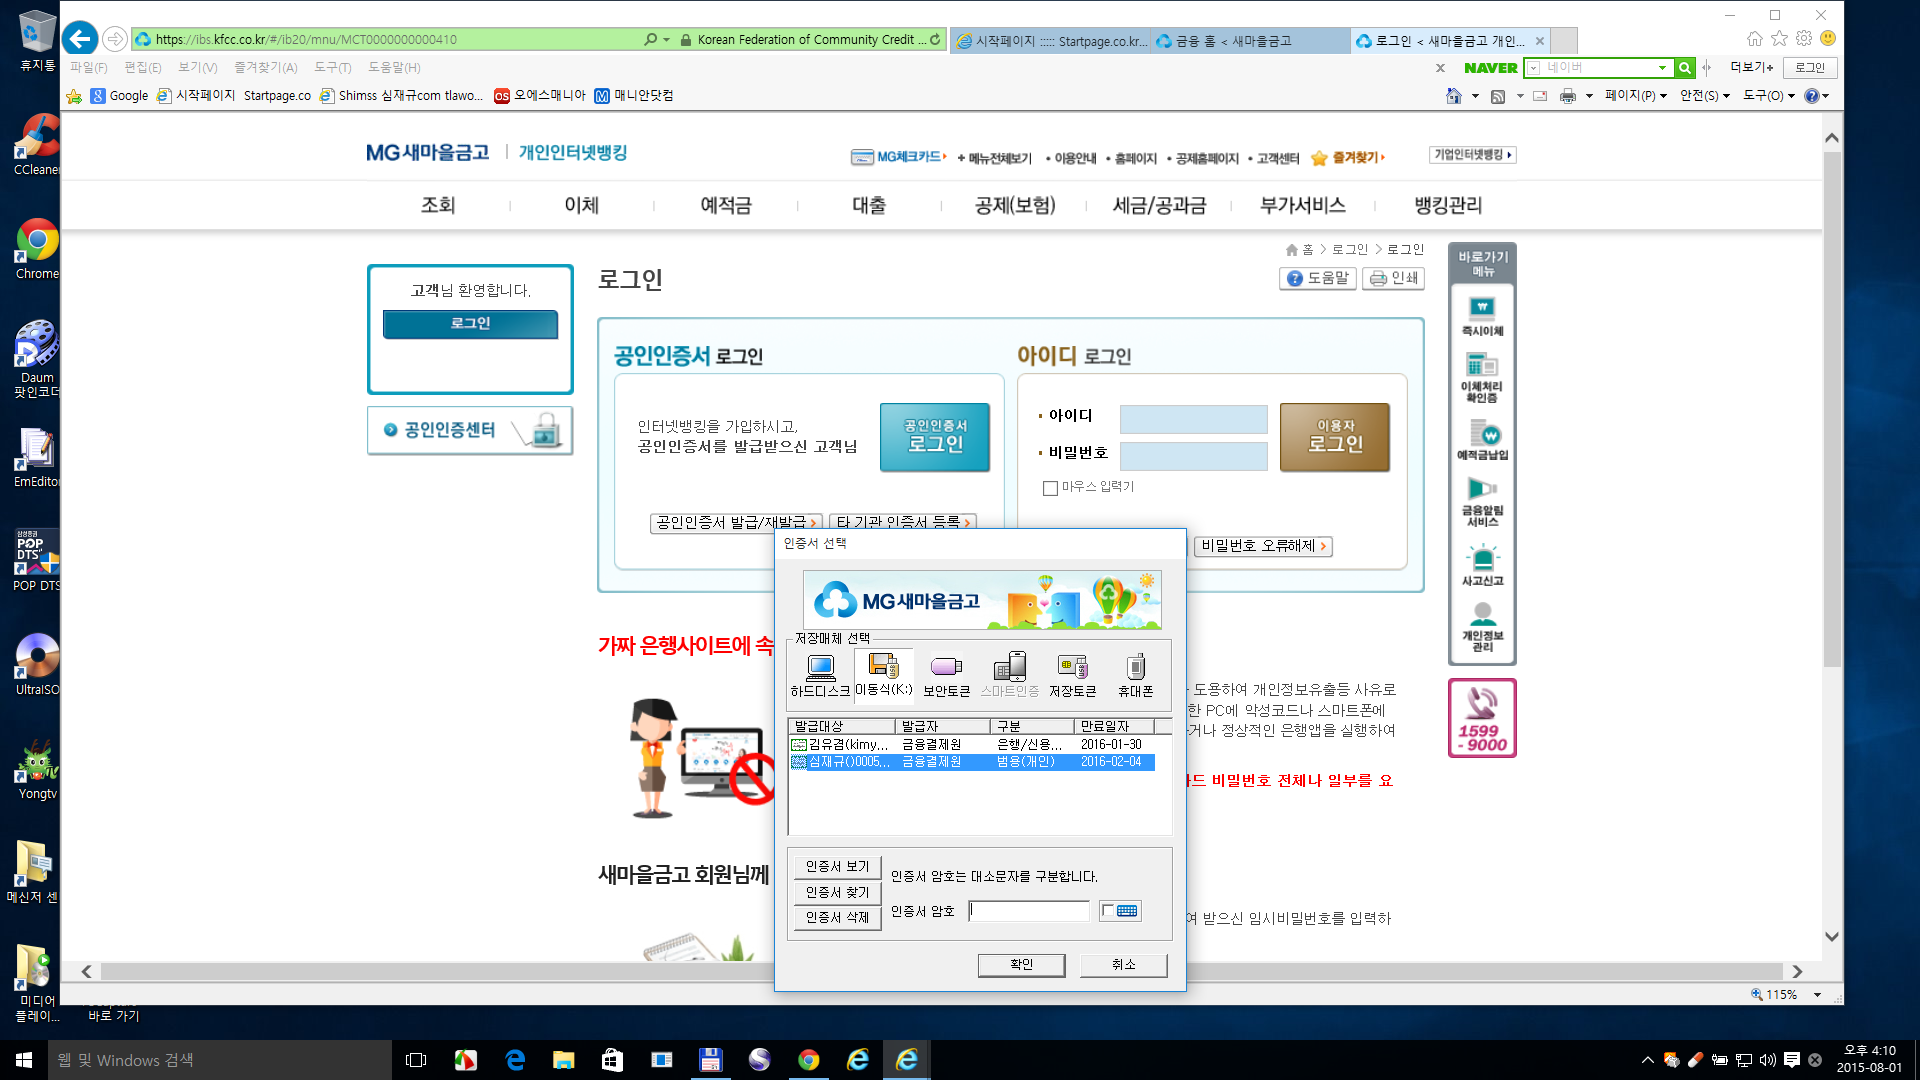Image resolution: width=1920 pixels, height=1080 pixels.
Task: Click the 확인 button in certificate dialog
Action: click(1021, 964)
